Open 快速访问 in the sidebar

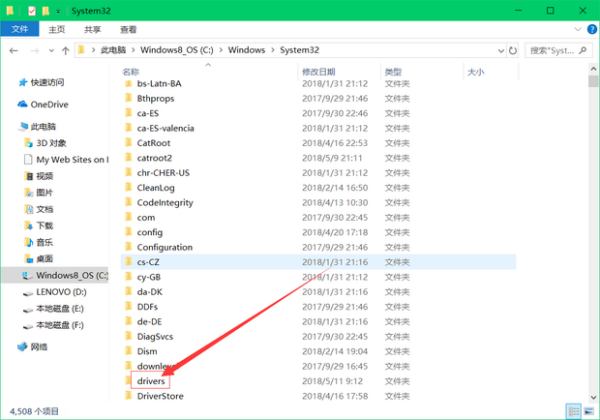point(46,83)
